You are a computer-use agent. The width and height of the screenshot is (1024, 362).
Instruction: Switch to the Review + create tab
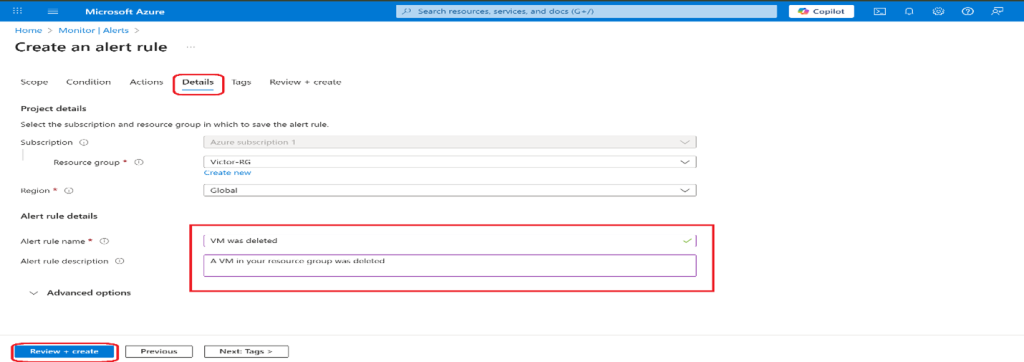pyautogui.click(x=305, y=82)
